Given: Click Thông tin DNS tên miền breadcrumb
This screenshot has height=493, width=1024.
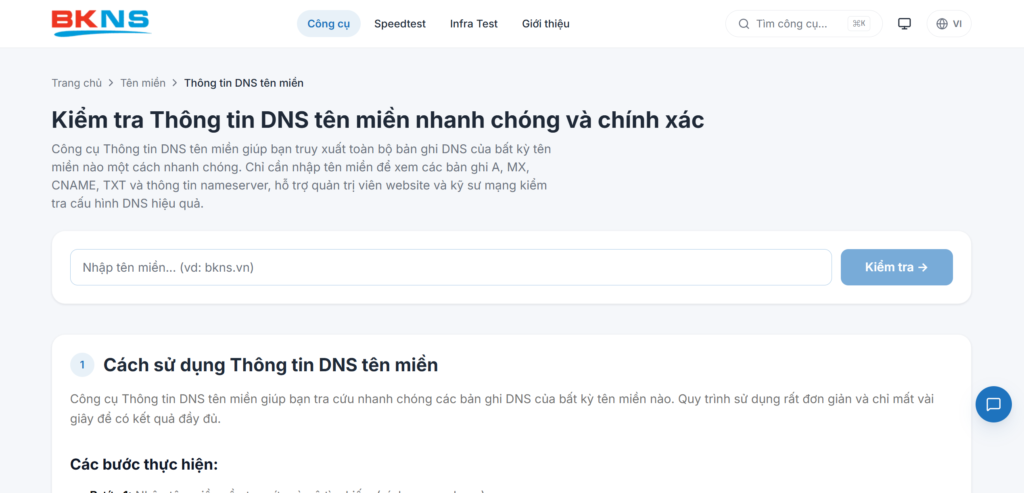Looking at the screenshot, I should pyautogui.click(x=244, y=83).
